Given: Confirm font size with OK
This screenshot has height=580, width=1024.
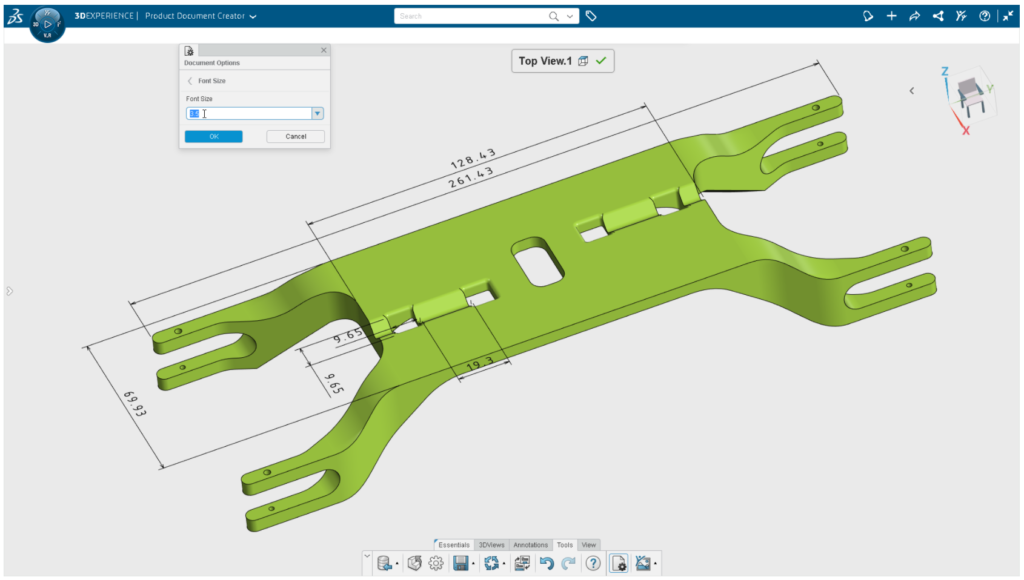Looking at the screenshot, I should 212,136.
